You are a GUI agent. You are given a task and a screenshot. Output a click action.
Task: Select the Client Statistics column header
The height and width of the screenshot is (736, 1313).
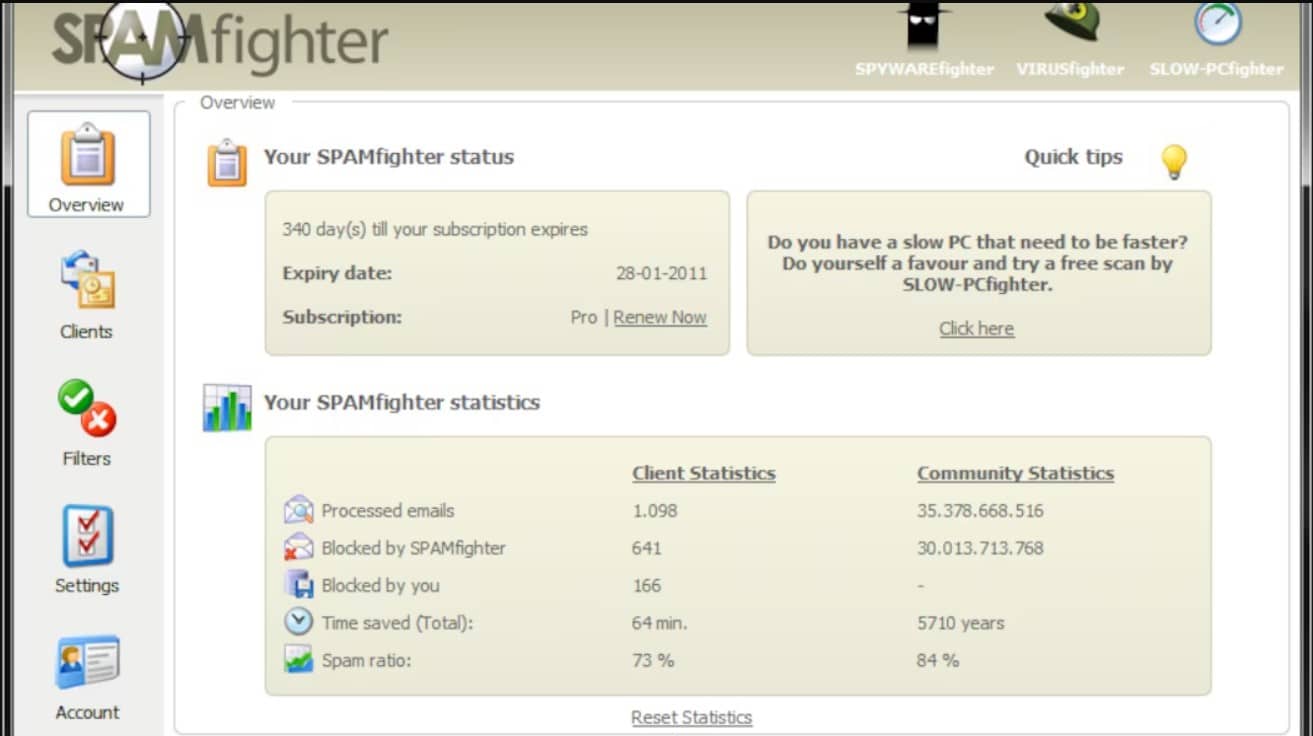[704, 473]
